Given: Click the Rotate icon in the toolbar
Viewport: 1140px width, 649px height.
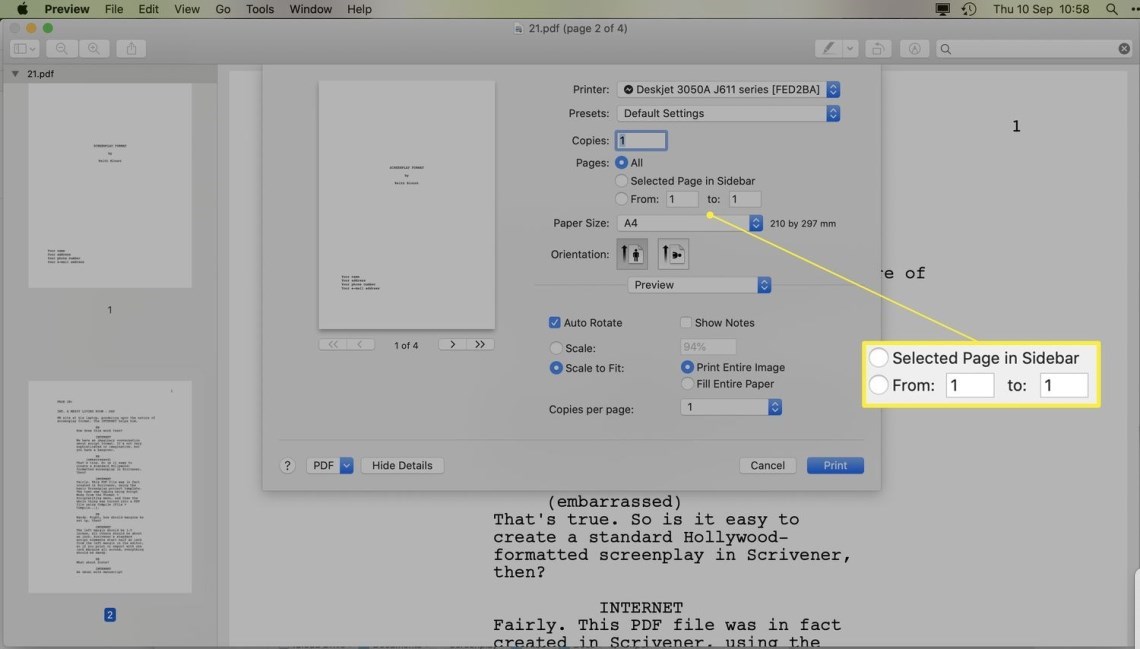Looking at the screenshot, I should coord(878,48).
